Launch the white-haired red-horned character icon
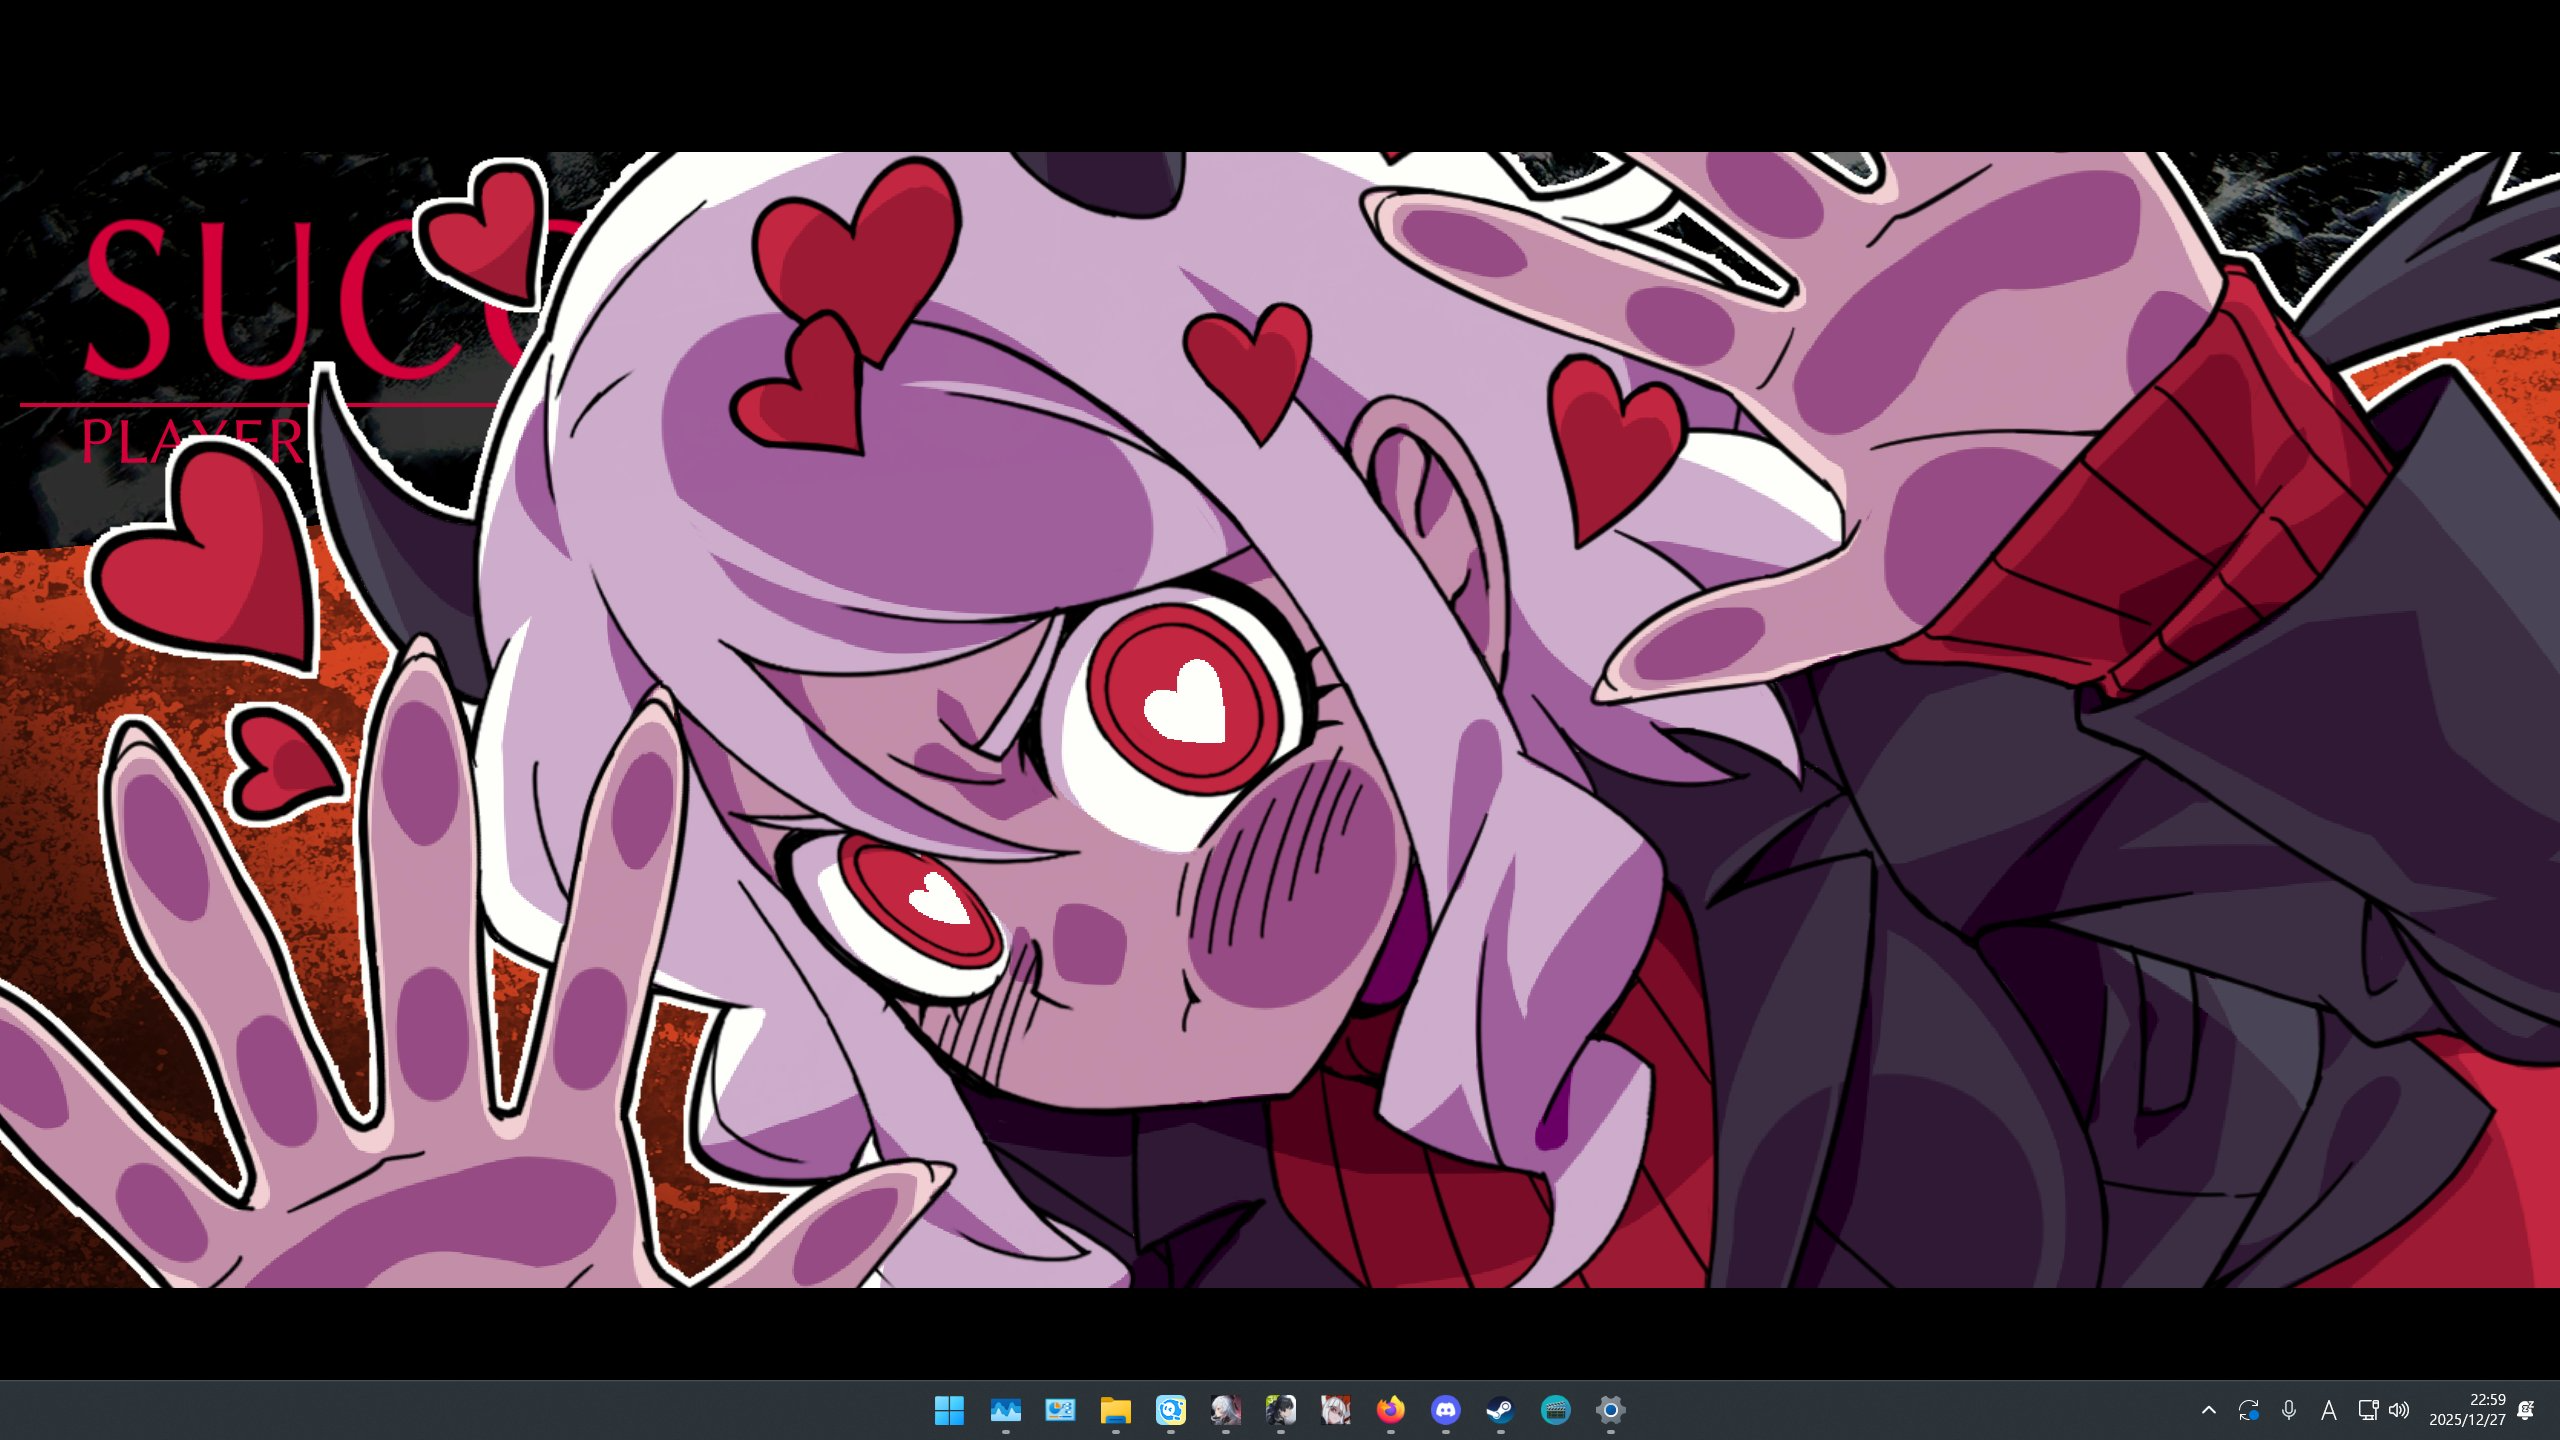This screenshot has height=1440, width=2560. (x=1335, y=1410)
